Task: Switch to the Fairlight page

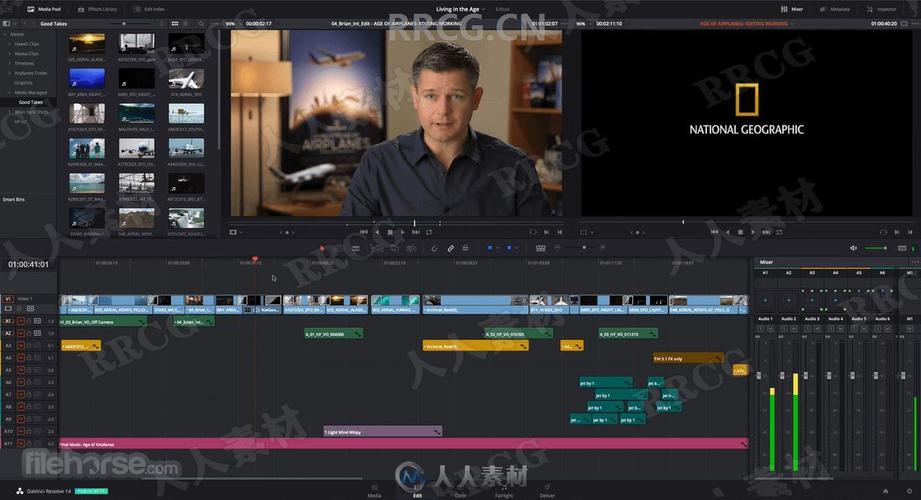Action: tap(503, 490)
